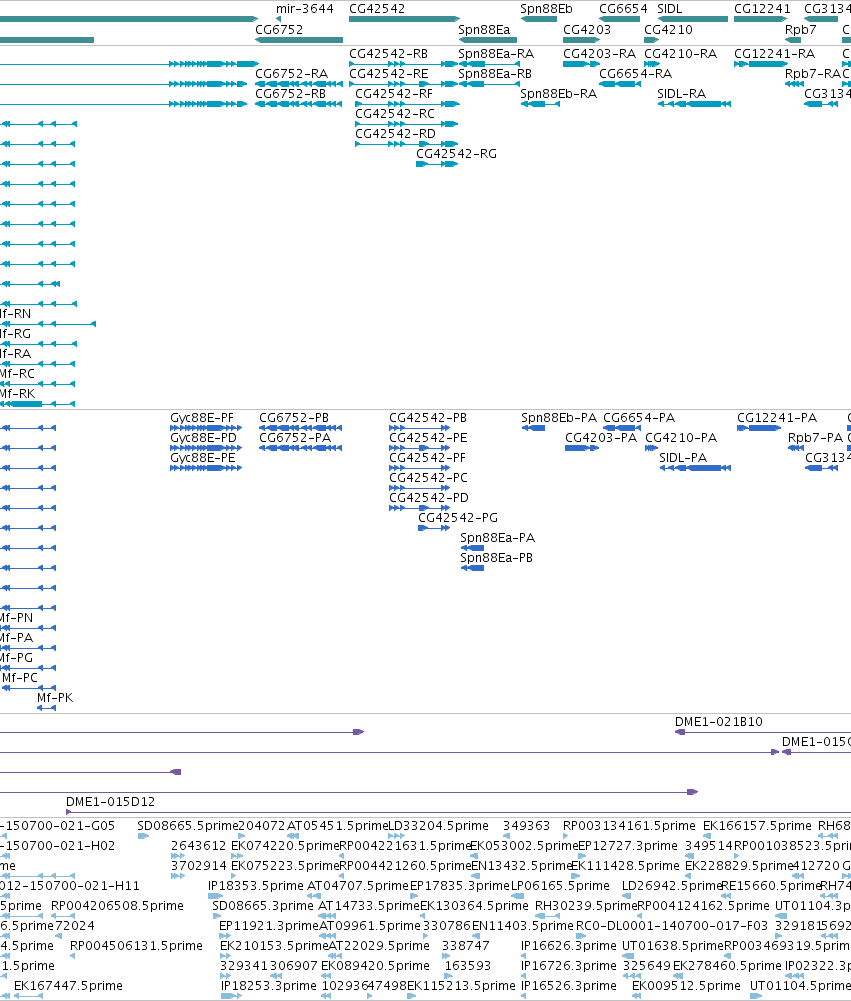The height and width of the screenshot is (1001, 851).
Task: Click protein CG12241-PA
Action: 759,428
